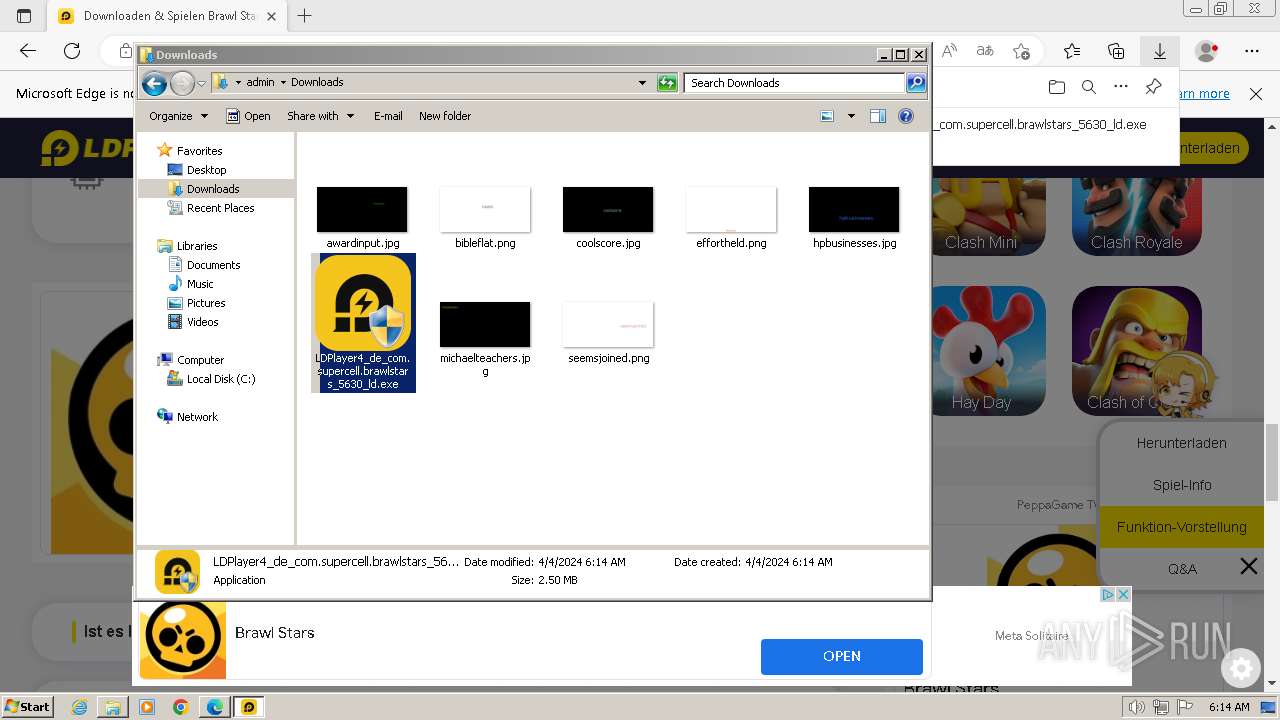Open the Organize menu
Image resolution: width=1280 pixels, height=720 pixels.
[178, 116]
